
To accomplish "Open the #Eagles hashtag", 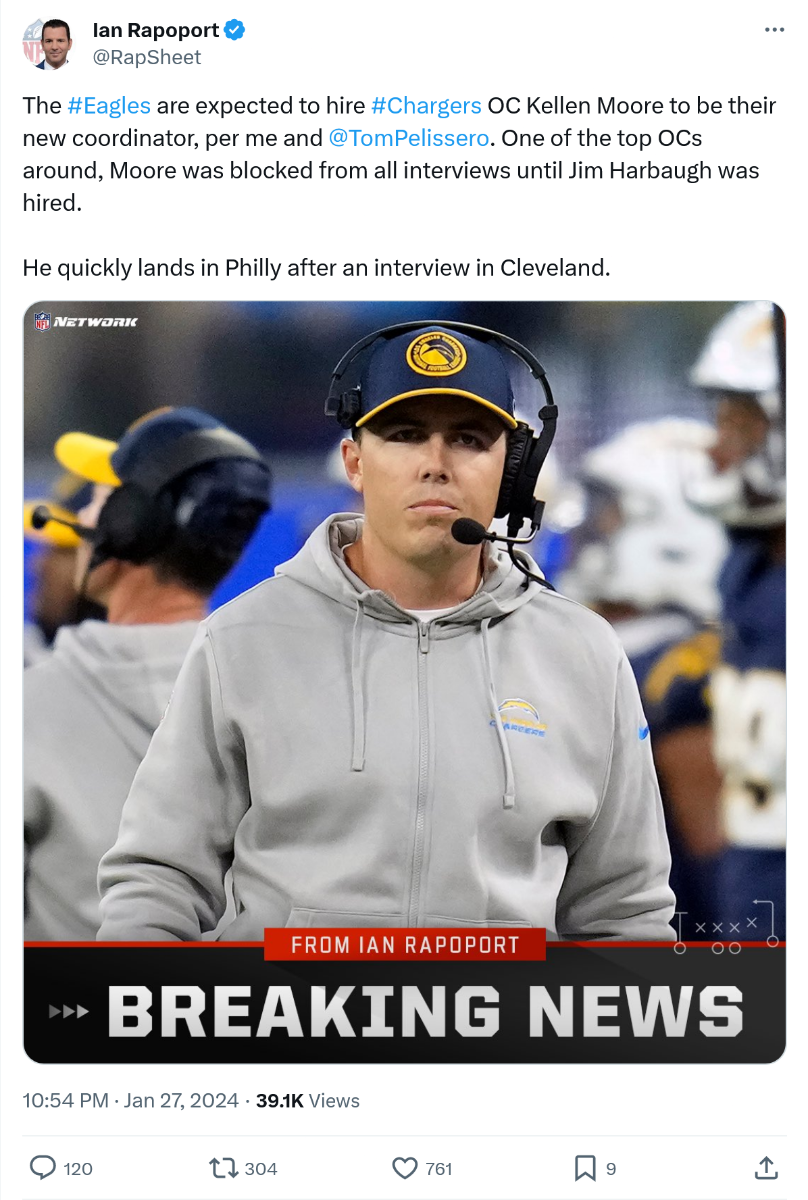I will (x=109, y=106).
